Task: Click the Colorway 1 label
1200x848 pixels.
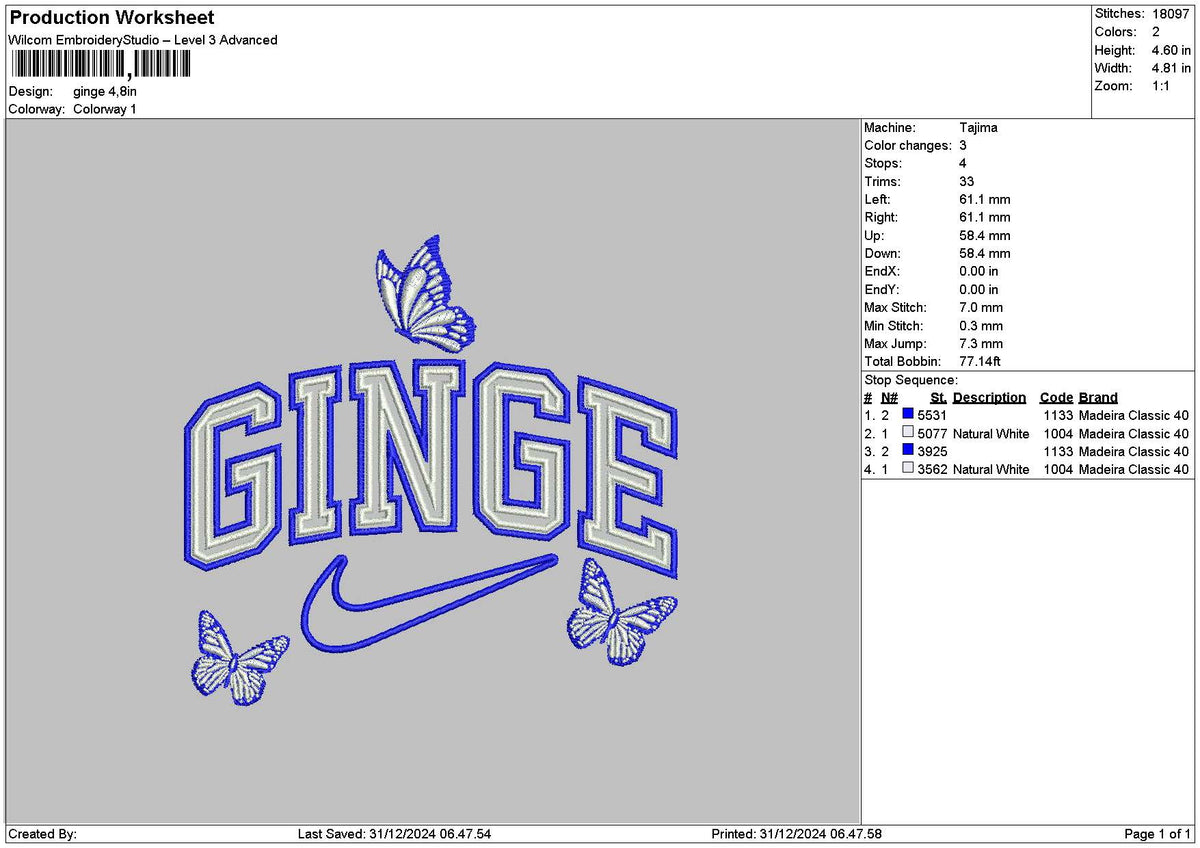Action: 106,109
